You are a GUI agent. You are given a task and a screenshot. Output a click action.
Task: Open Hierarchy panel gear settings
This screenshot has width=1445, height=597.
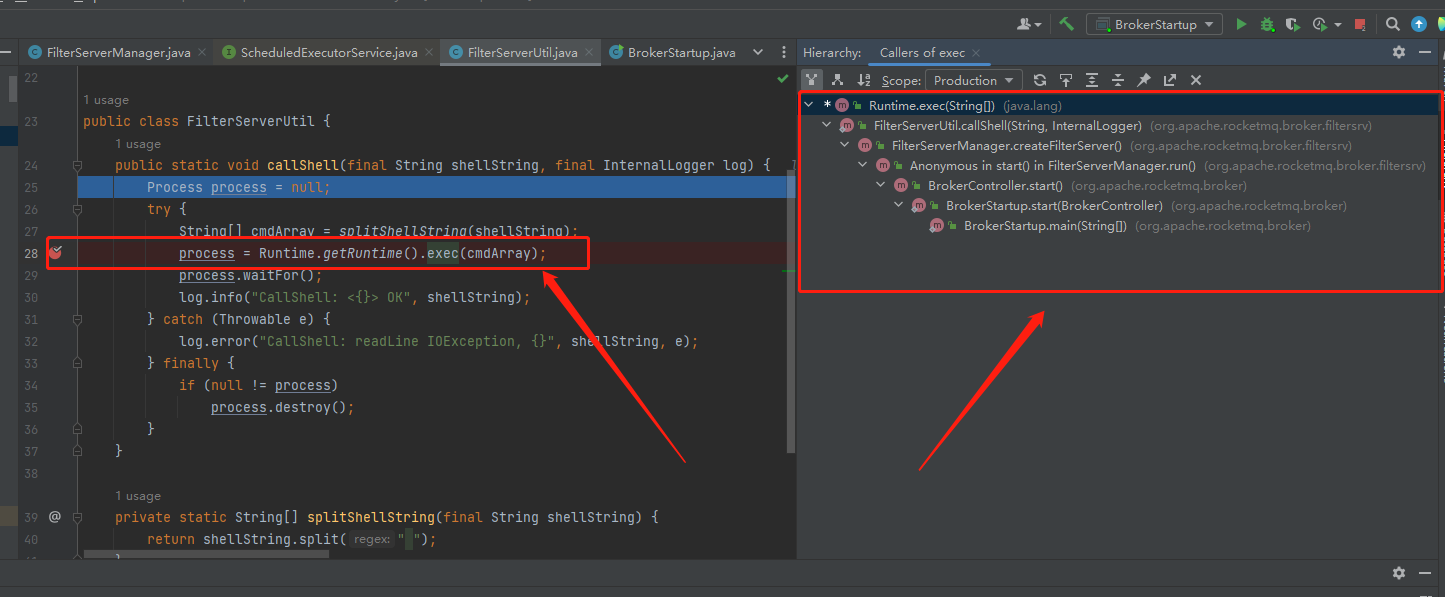click(x=1399, y=52)
